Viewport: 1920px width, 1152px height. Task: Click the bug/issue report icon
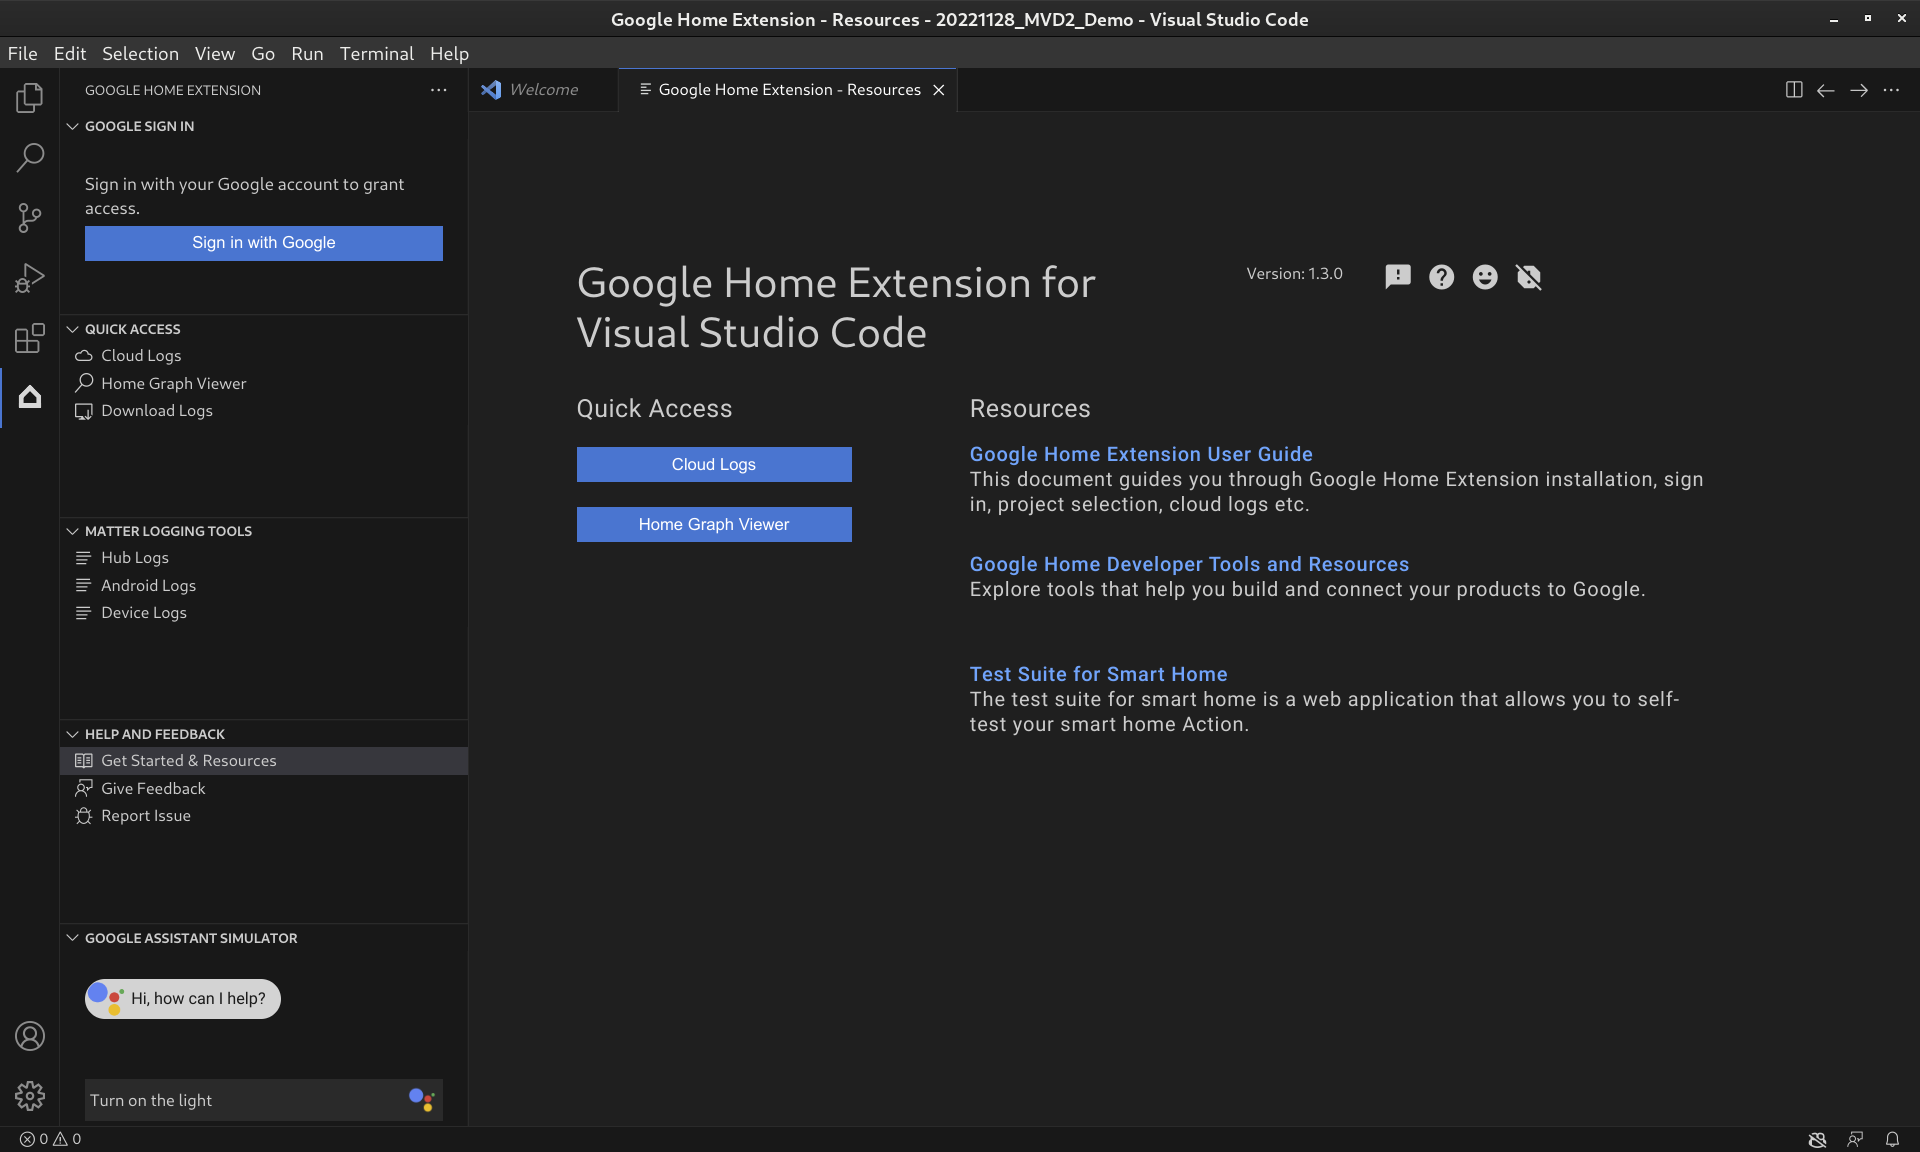click(x=1397, y=276)
